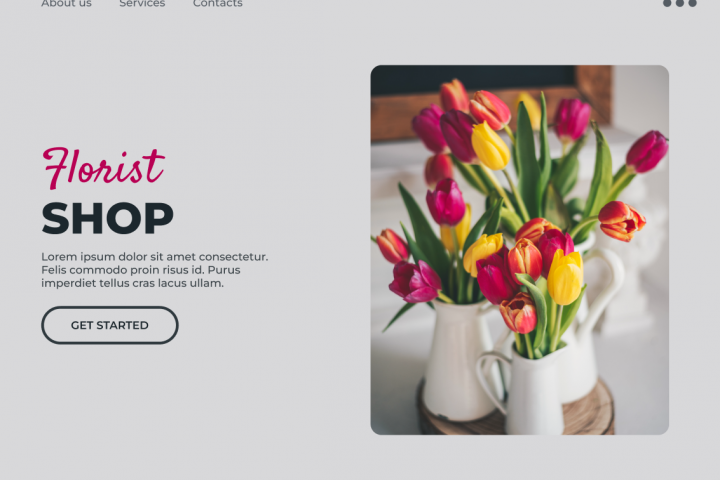Click the rightmost dot of the menu

coord(692,3)
